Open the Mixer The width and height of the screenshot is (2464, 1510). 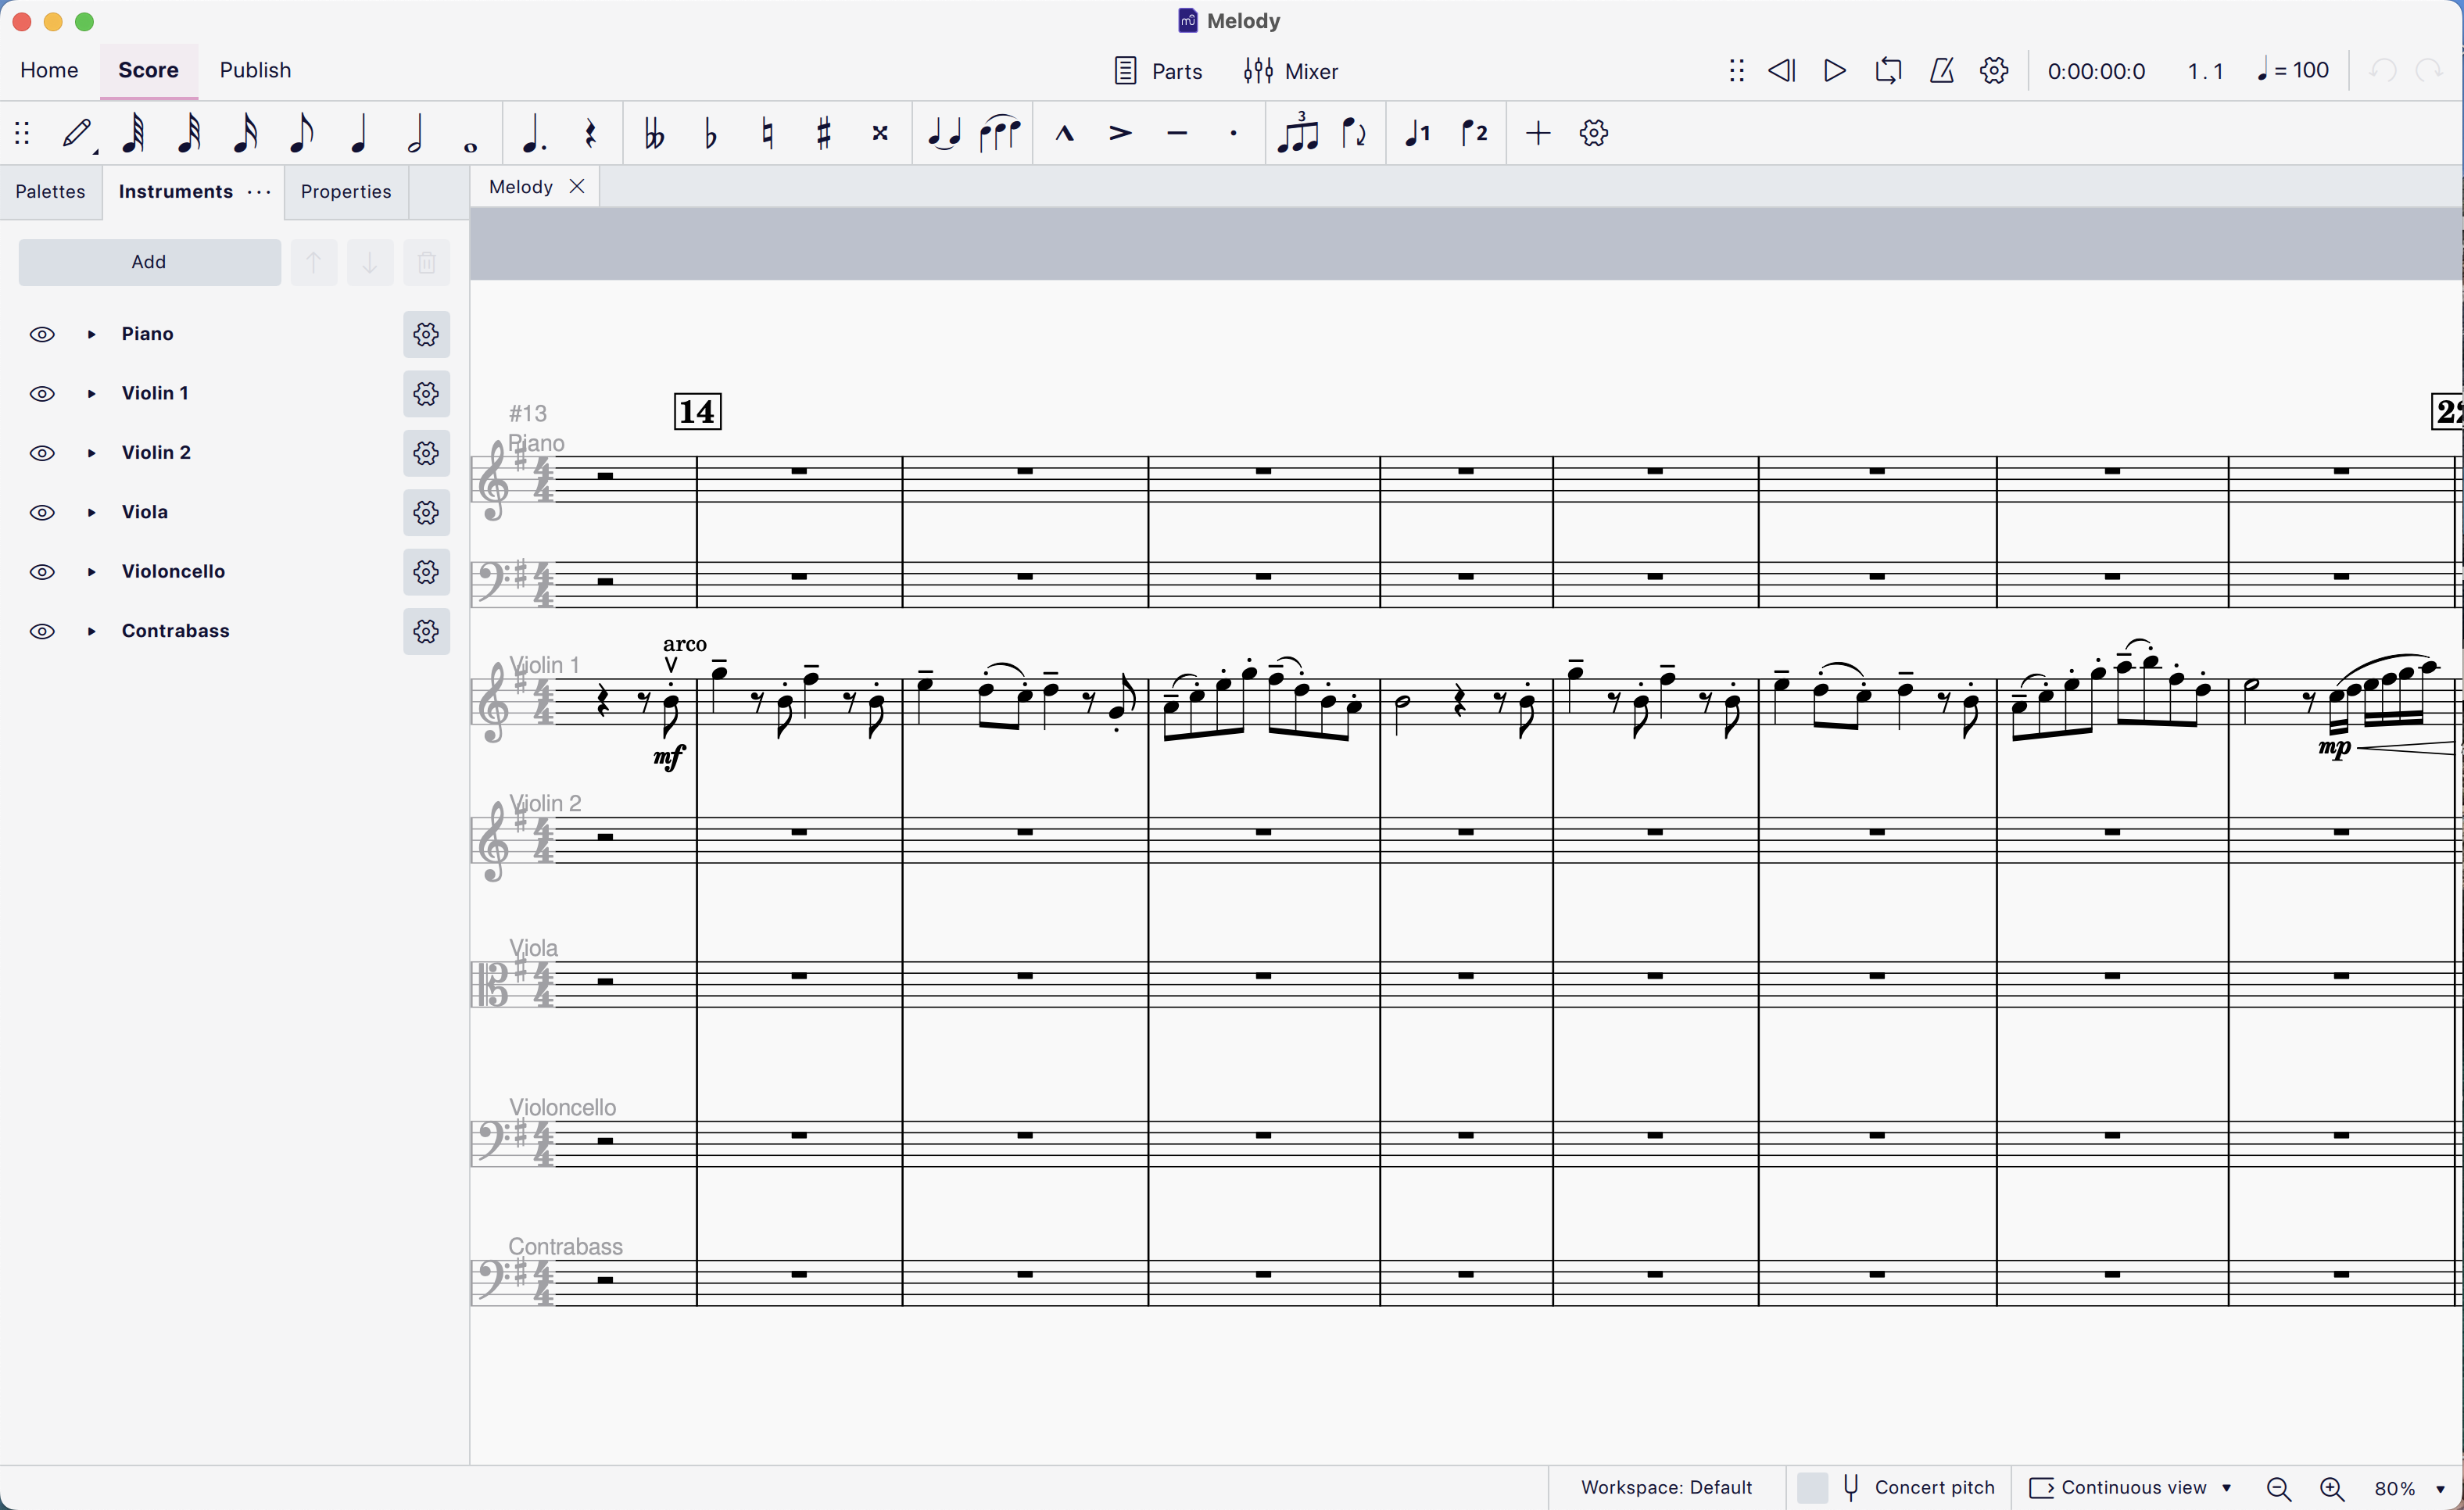click(1290, 71)
